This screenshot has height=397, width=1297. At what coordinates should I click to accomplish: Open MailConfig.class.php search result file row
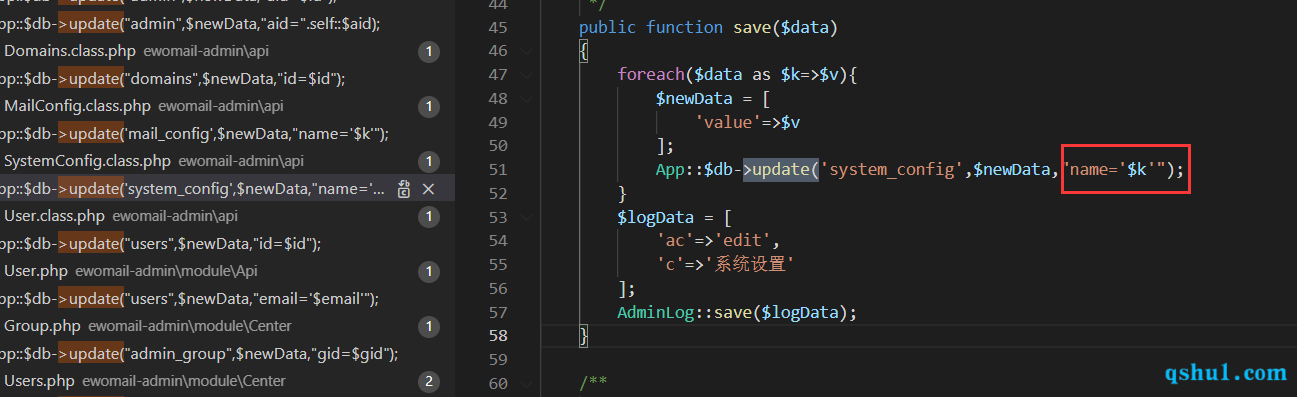(227, 106)
